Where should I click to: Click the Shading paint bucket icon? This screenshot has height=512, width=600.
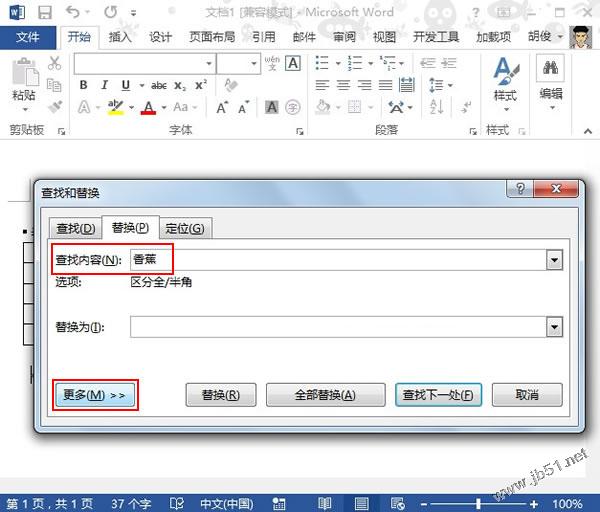[323, 107]
